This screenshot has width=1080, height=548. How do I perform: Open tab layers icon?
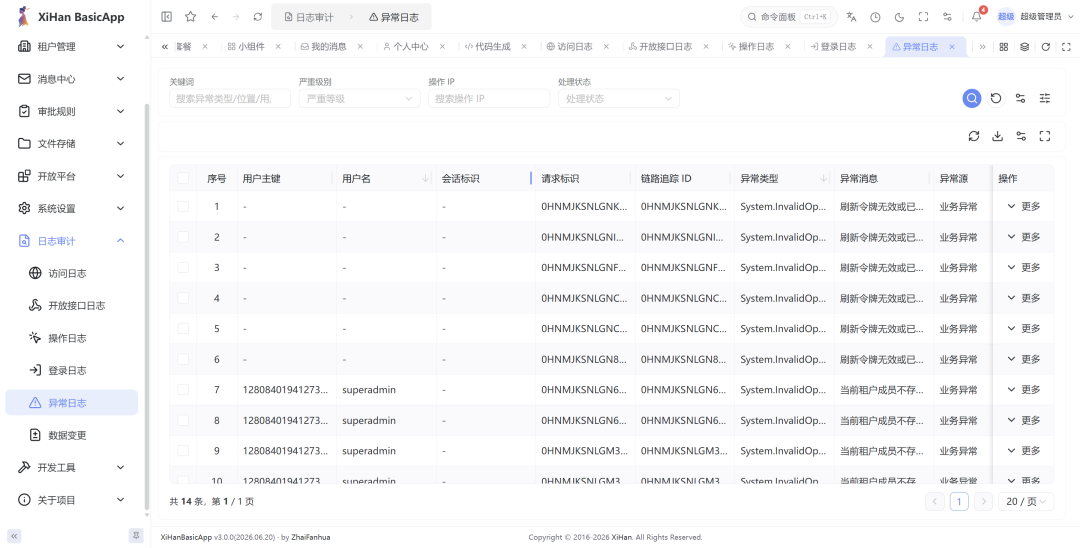[x=1025, y=47]
